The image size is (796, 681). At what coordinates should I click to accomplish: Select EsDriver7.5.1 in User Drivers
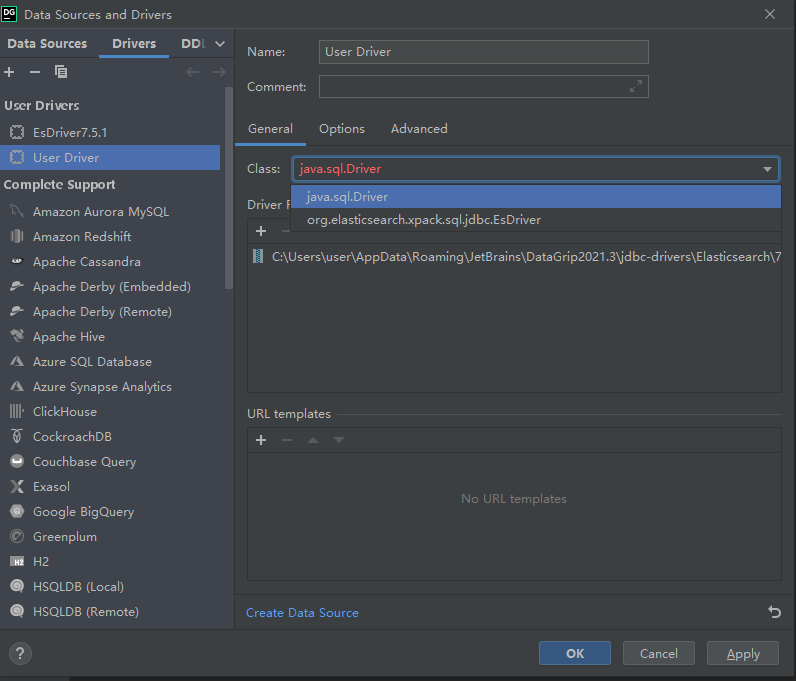tap(110, 133)
